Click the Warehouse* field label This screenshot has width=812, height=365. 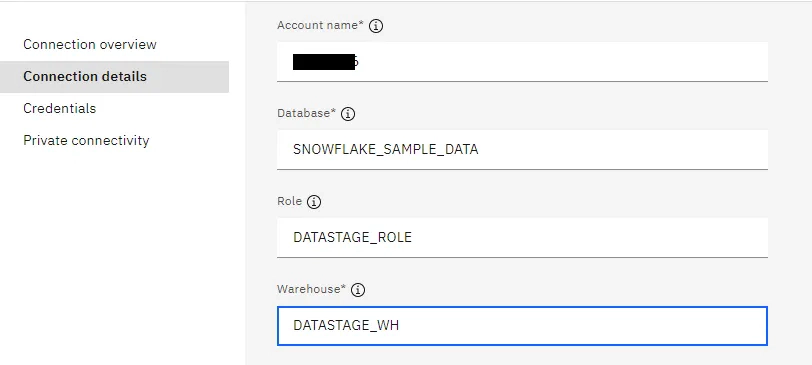click(311, 289)
